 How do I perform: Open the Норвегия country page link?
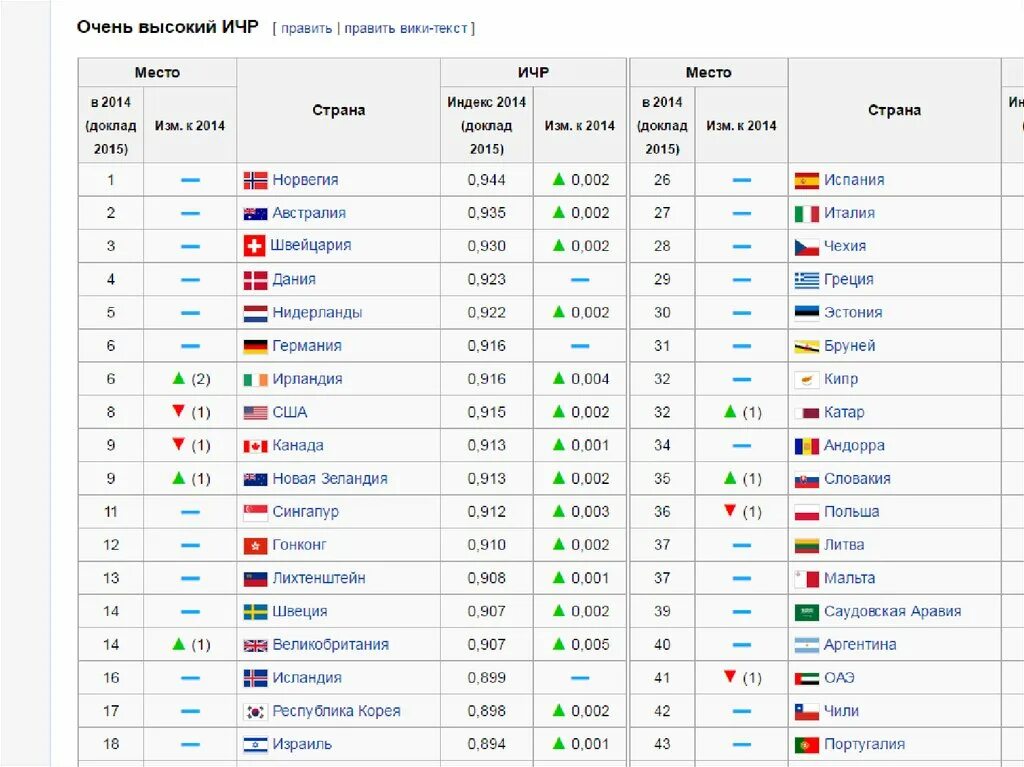pyautogui.click(x=305, y=180)
